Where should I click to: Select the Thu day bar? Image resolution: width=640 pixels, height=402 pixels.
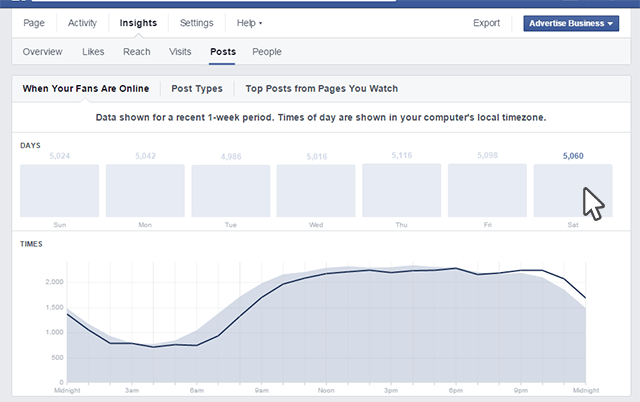click(x=402, y=190)
